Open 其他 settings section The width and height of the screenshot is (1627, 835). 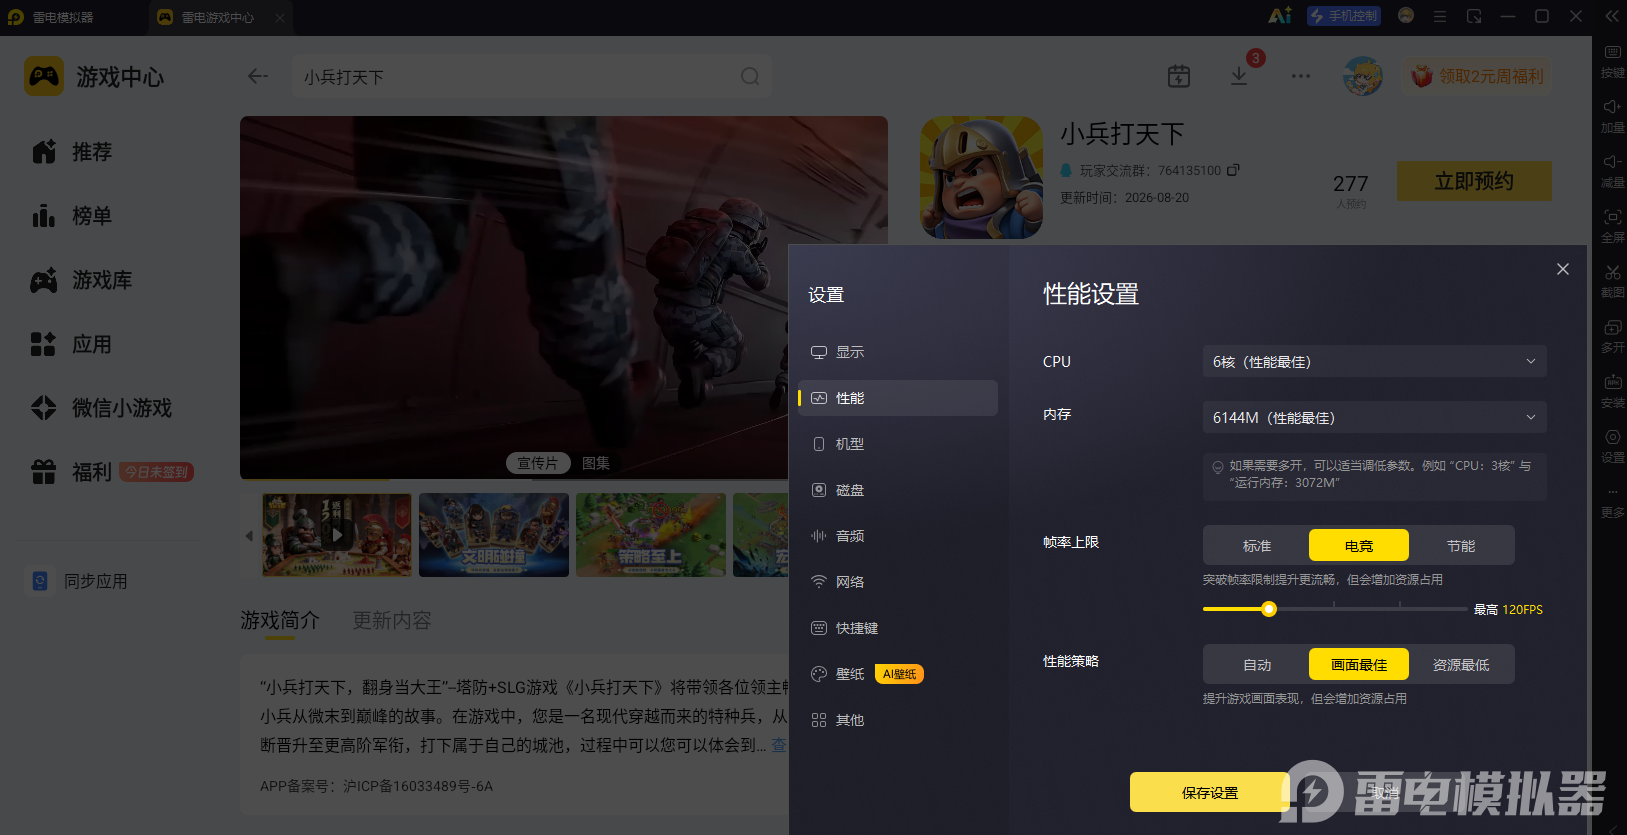[898, 720]
